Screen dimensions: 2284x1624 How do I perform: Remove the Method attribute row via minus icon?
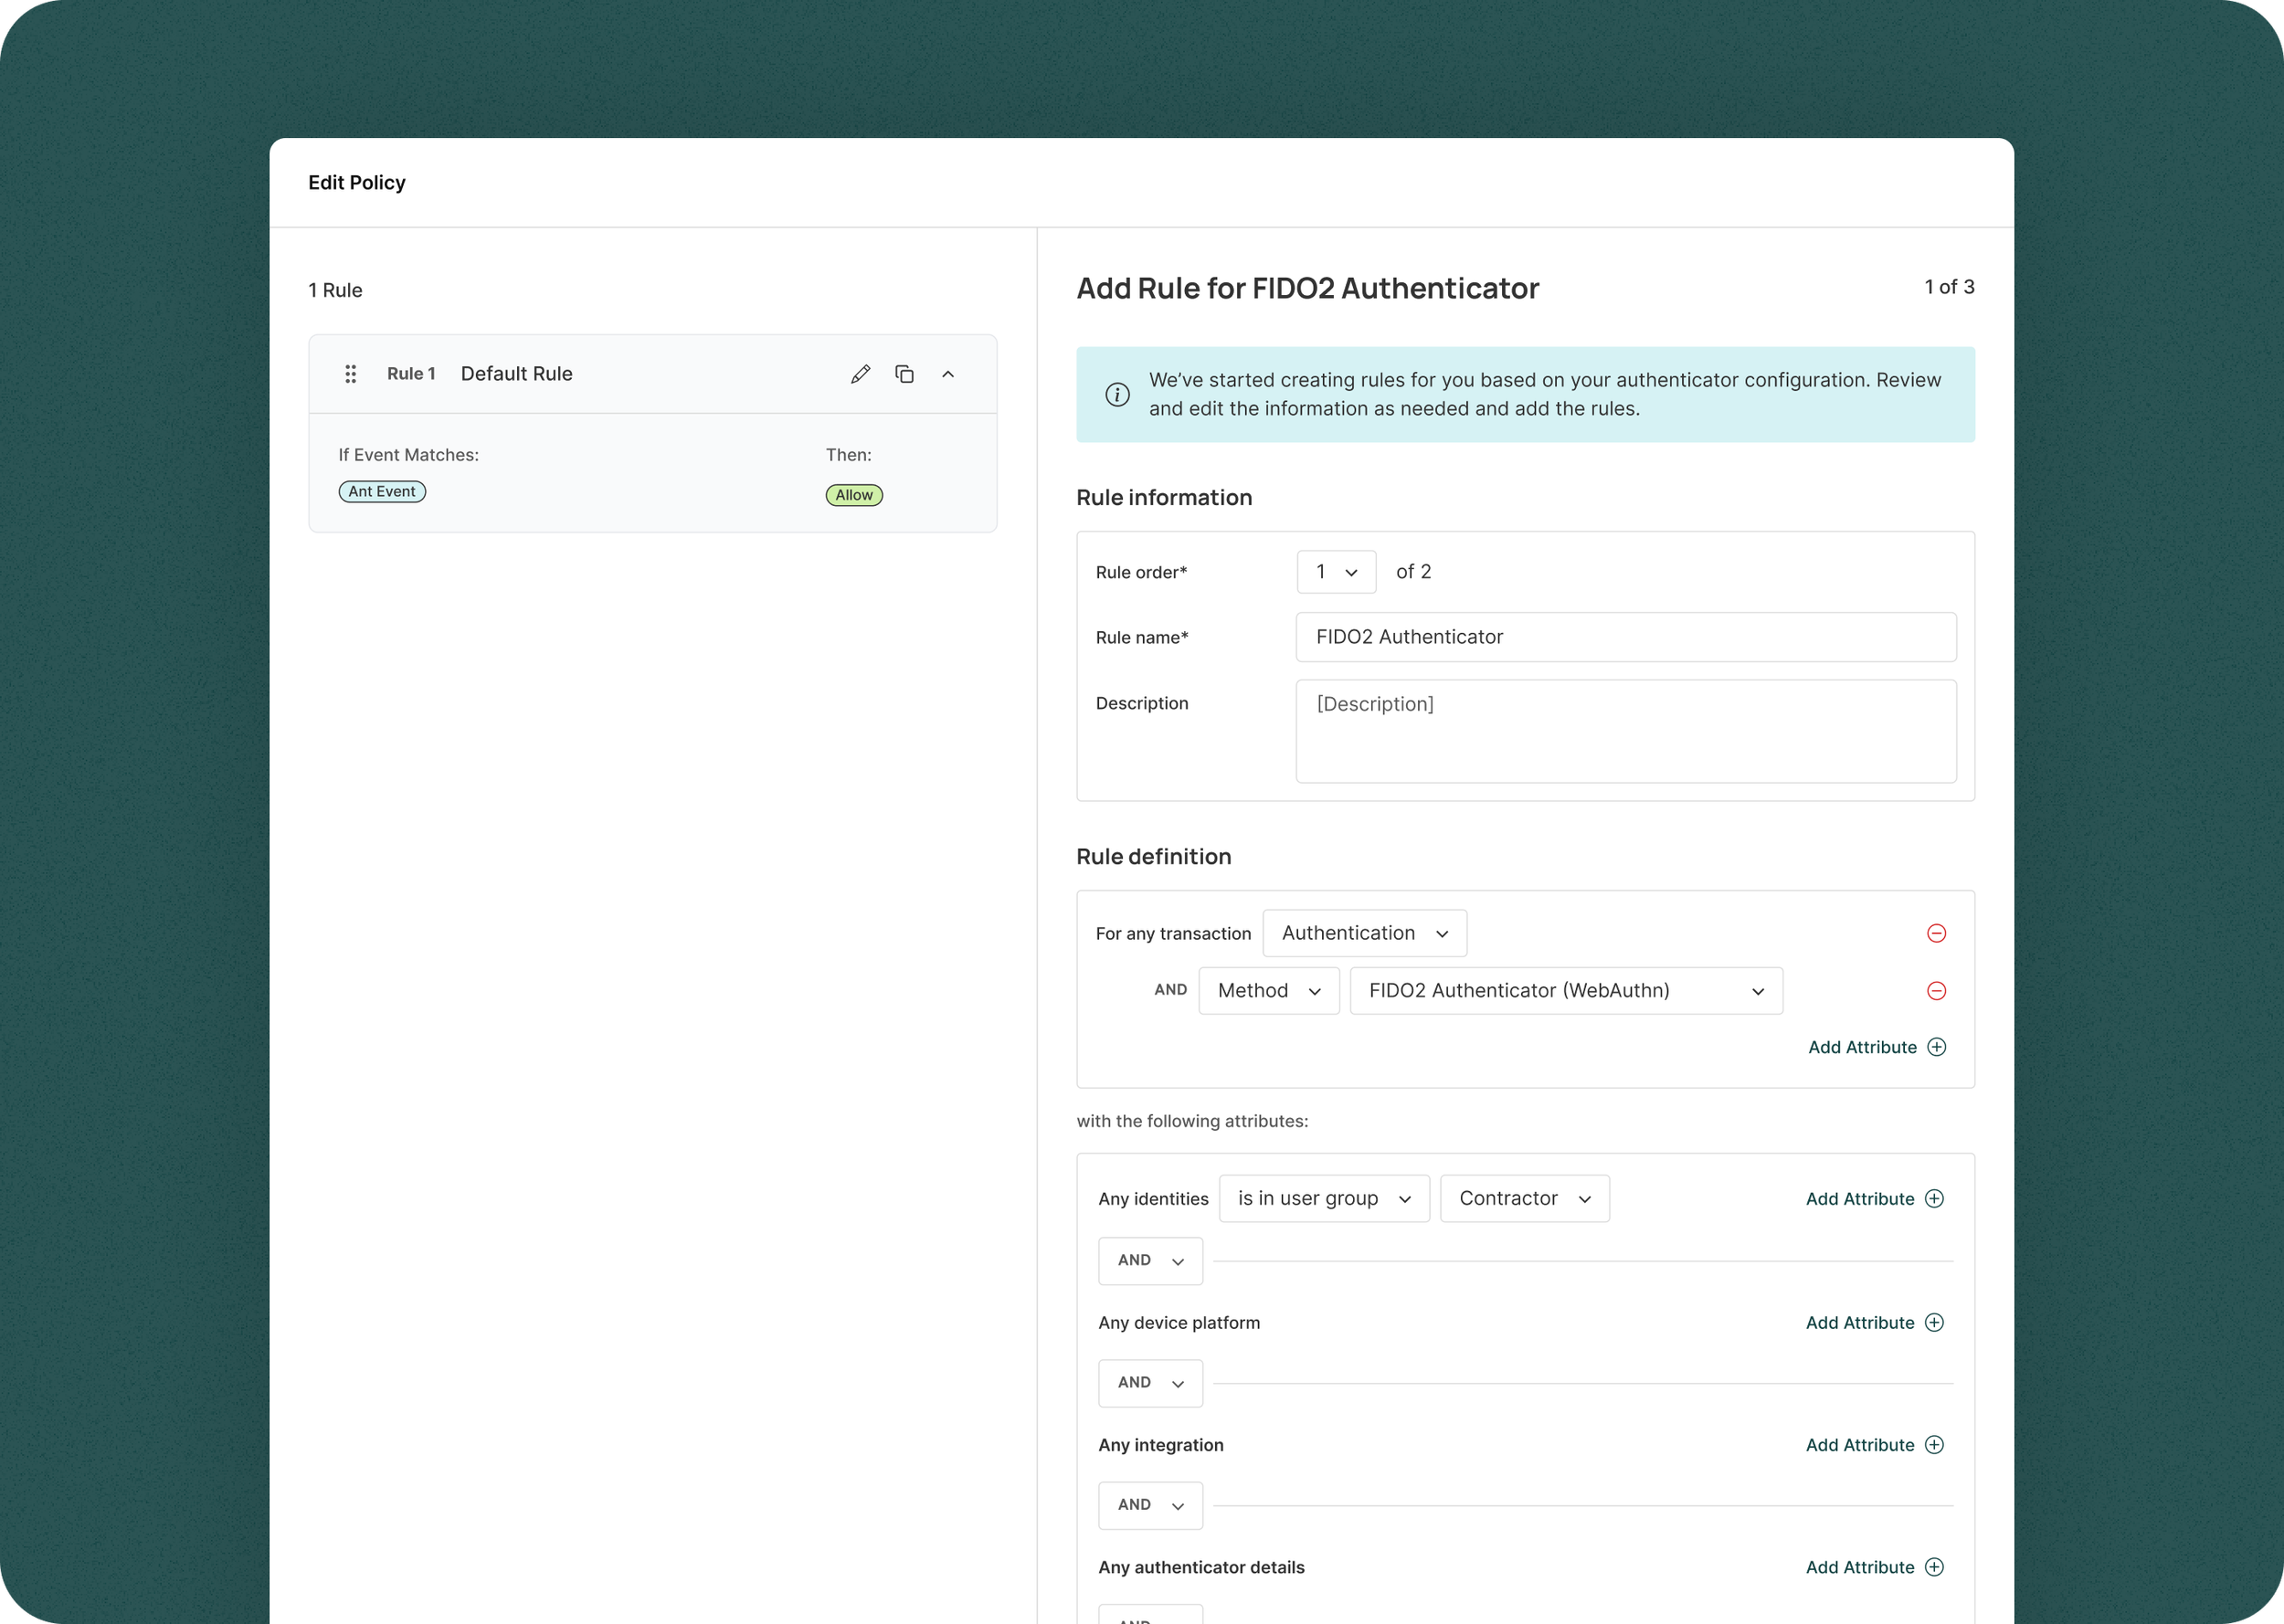1936,991
